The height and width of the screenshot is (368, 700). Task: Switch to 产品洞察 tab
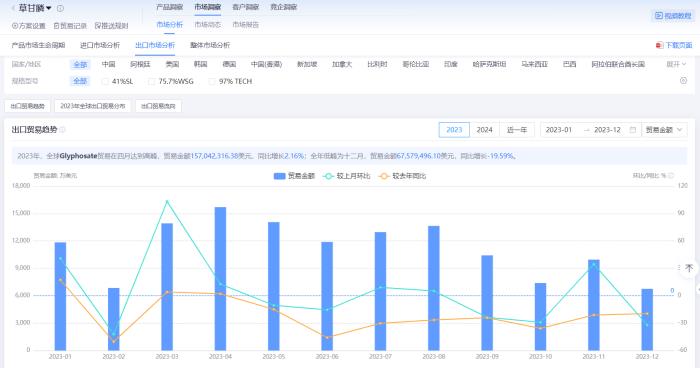coord(170,7)
